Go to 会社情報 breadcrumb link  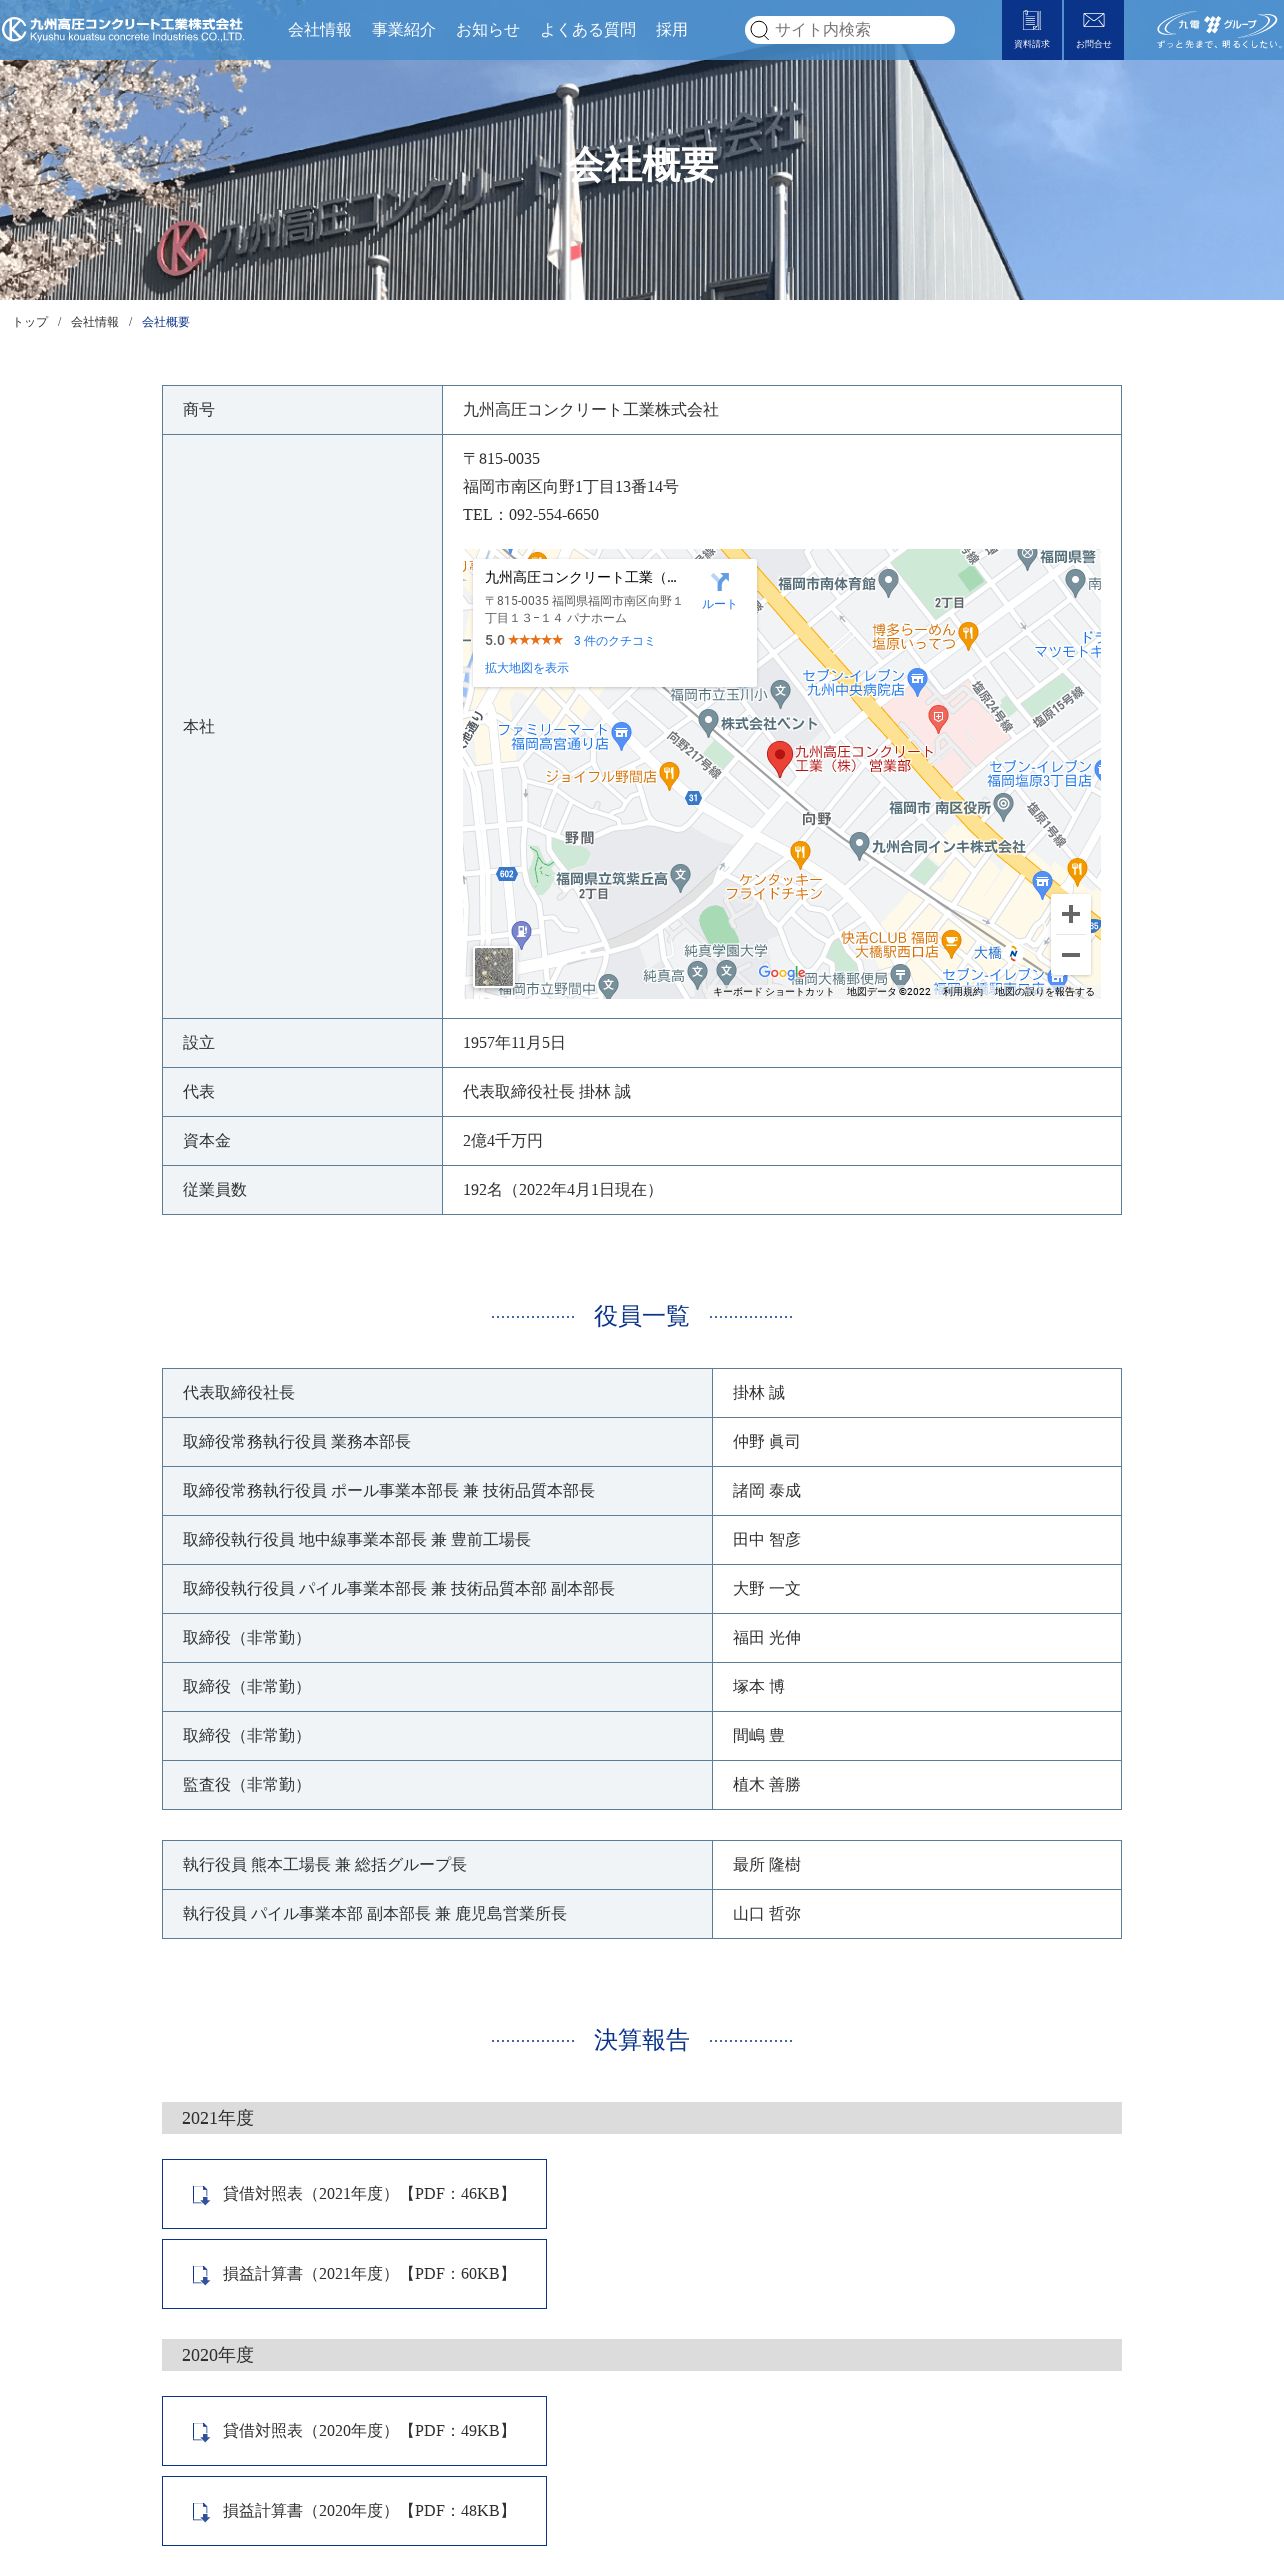click(x=95, y=322)
